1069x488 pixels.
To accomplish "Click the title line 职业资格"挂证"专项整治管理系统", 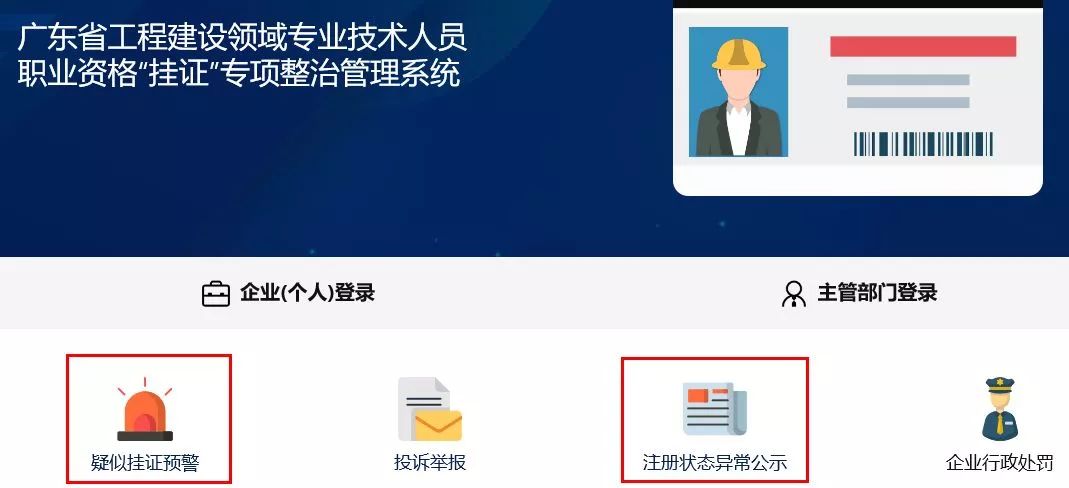I will tap(239, 74).
